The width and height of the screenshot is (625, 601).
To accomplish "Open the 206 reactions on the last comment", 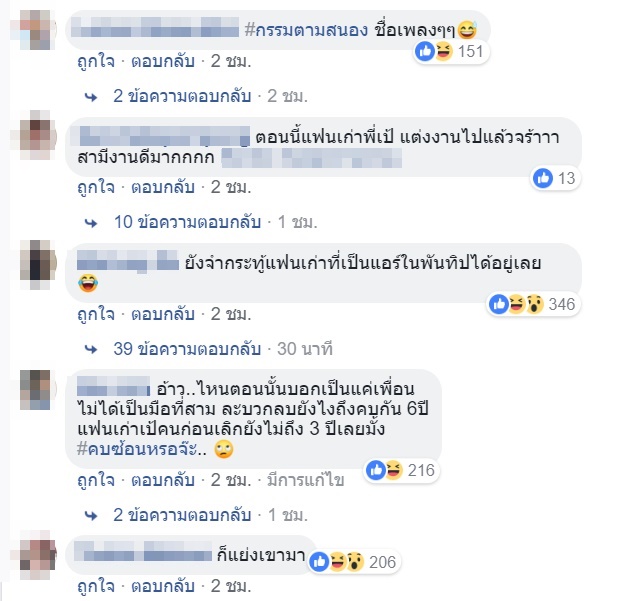I will (x=354, y=562).
